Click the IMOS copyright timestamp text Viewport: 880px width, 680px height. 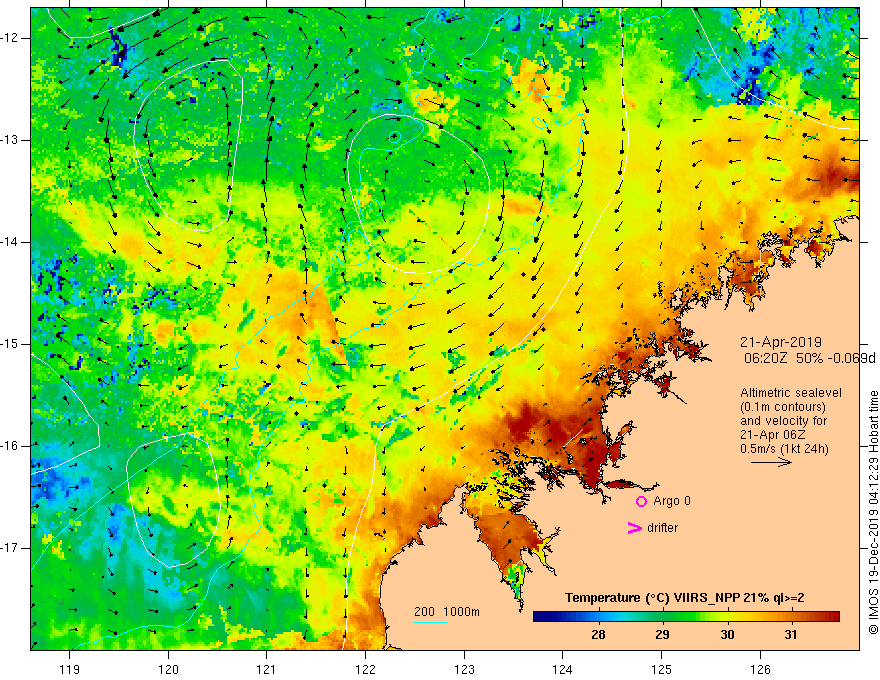click(x=873, y=513)
